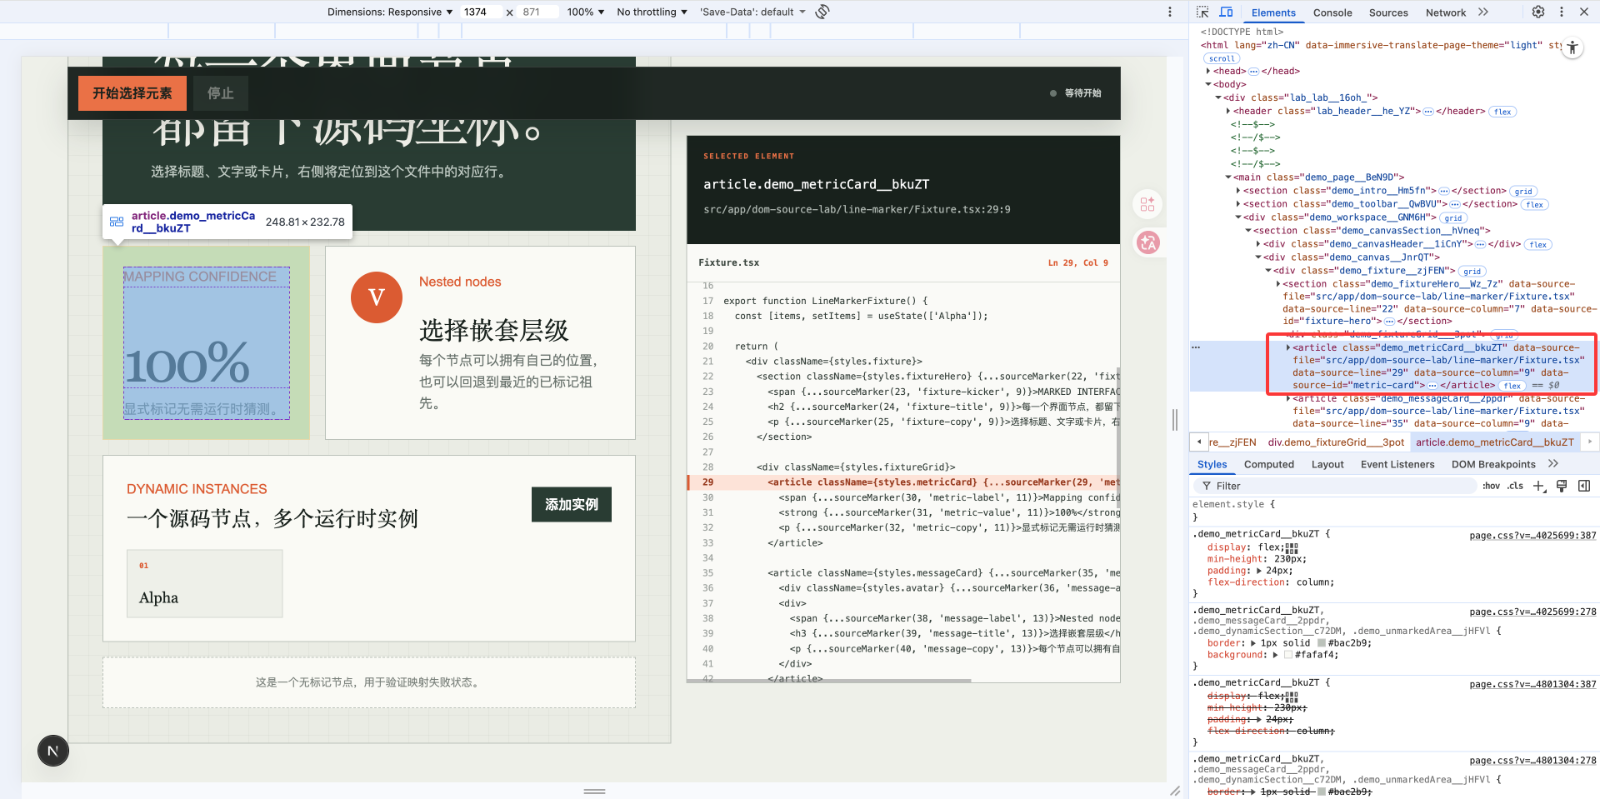Collapse the main demo_page node
The width and height of the screenshot is (1600, 799).
1228,177
